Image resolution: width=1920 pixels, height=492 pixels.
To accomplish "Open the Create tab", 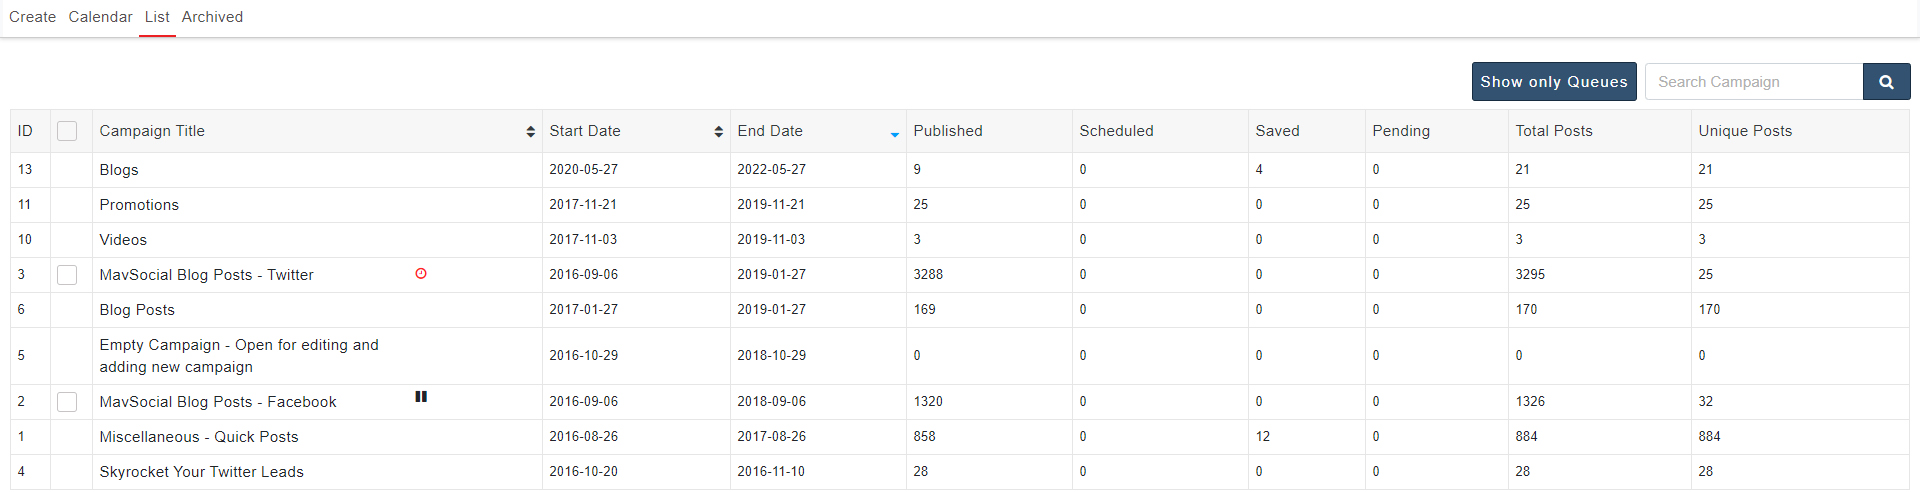I will (32, 17).
